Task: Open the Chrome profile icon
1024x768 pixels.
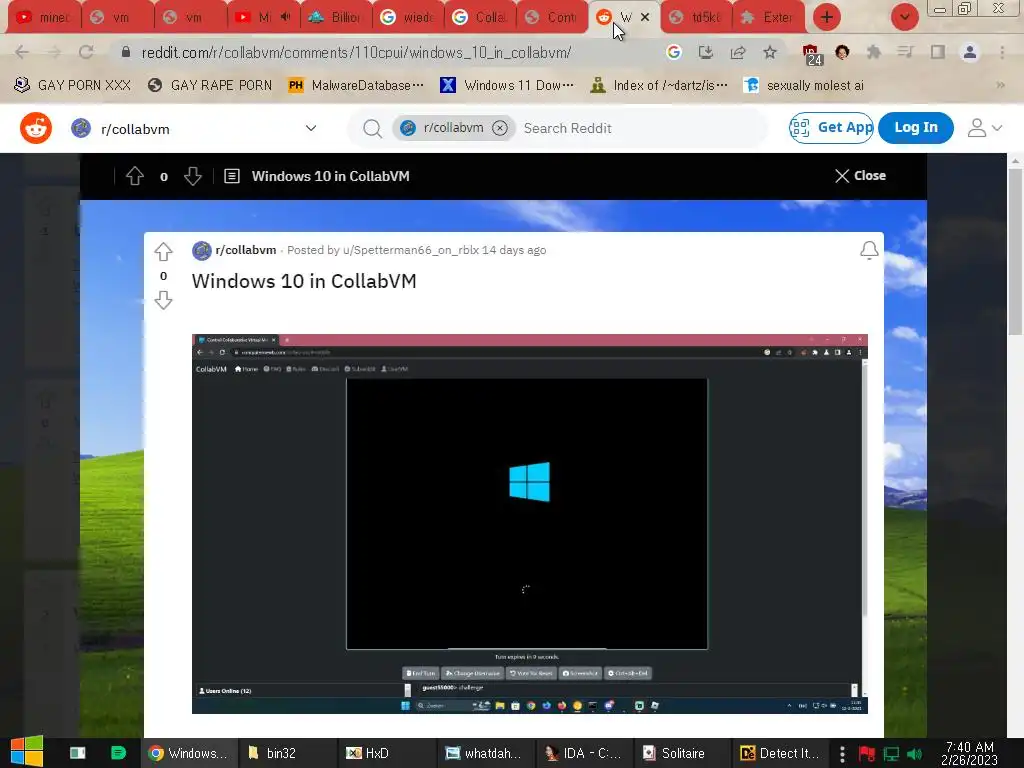Action: click(970, 52)
